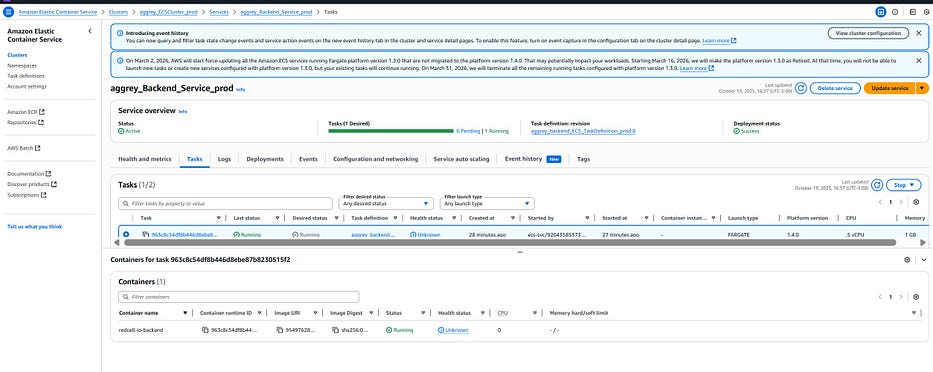
Task: Open Configuration and networking tab
Action: [x=375, y=159]
